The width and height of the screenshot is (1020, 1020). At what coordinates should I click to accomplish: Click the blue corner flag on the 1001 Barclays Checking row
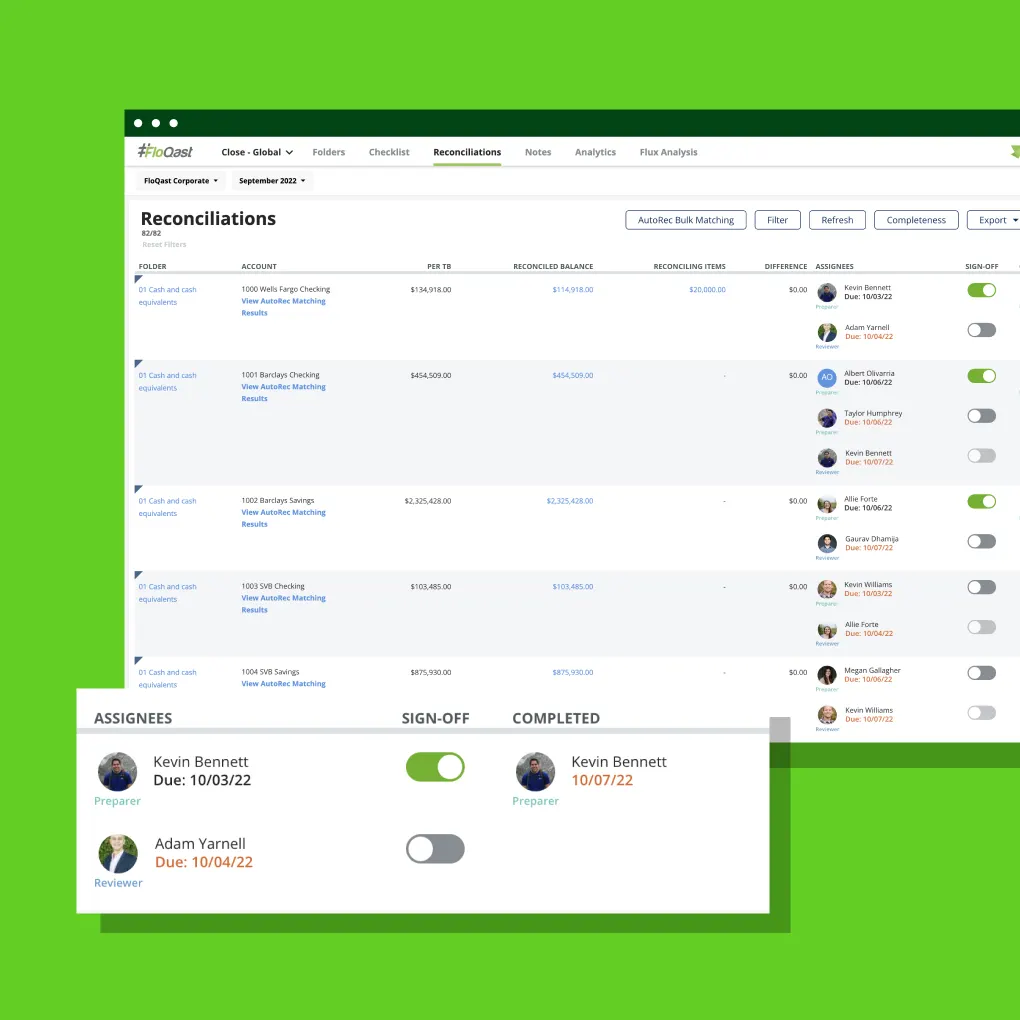[138, 364]
